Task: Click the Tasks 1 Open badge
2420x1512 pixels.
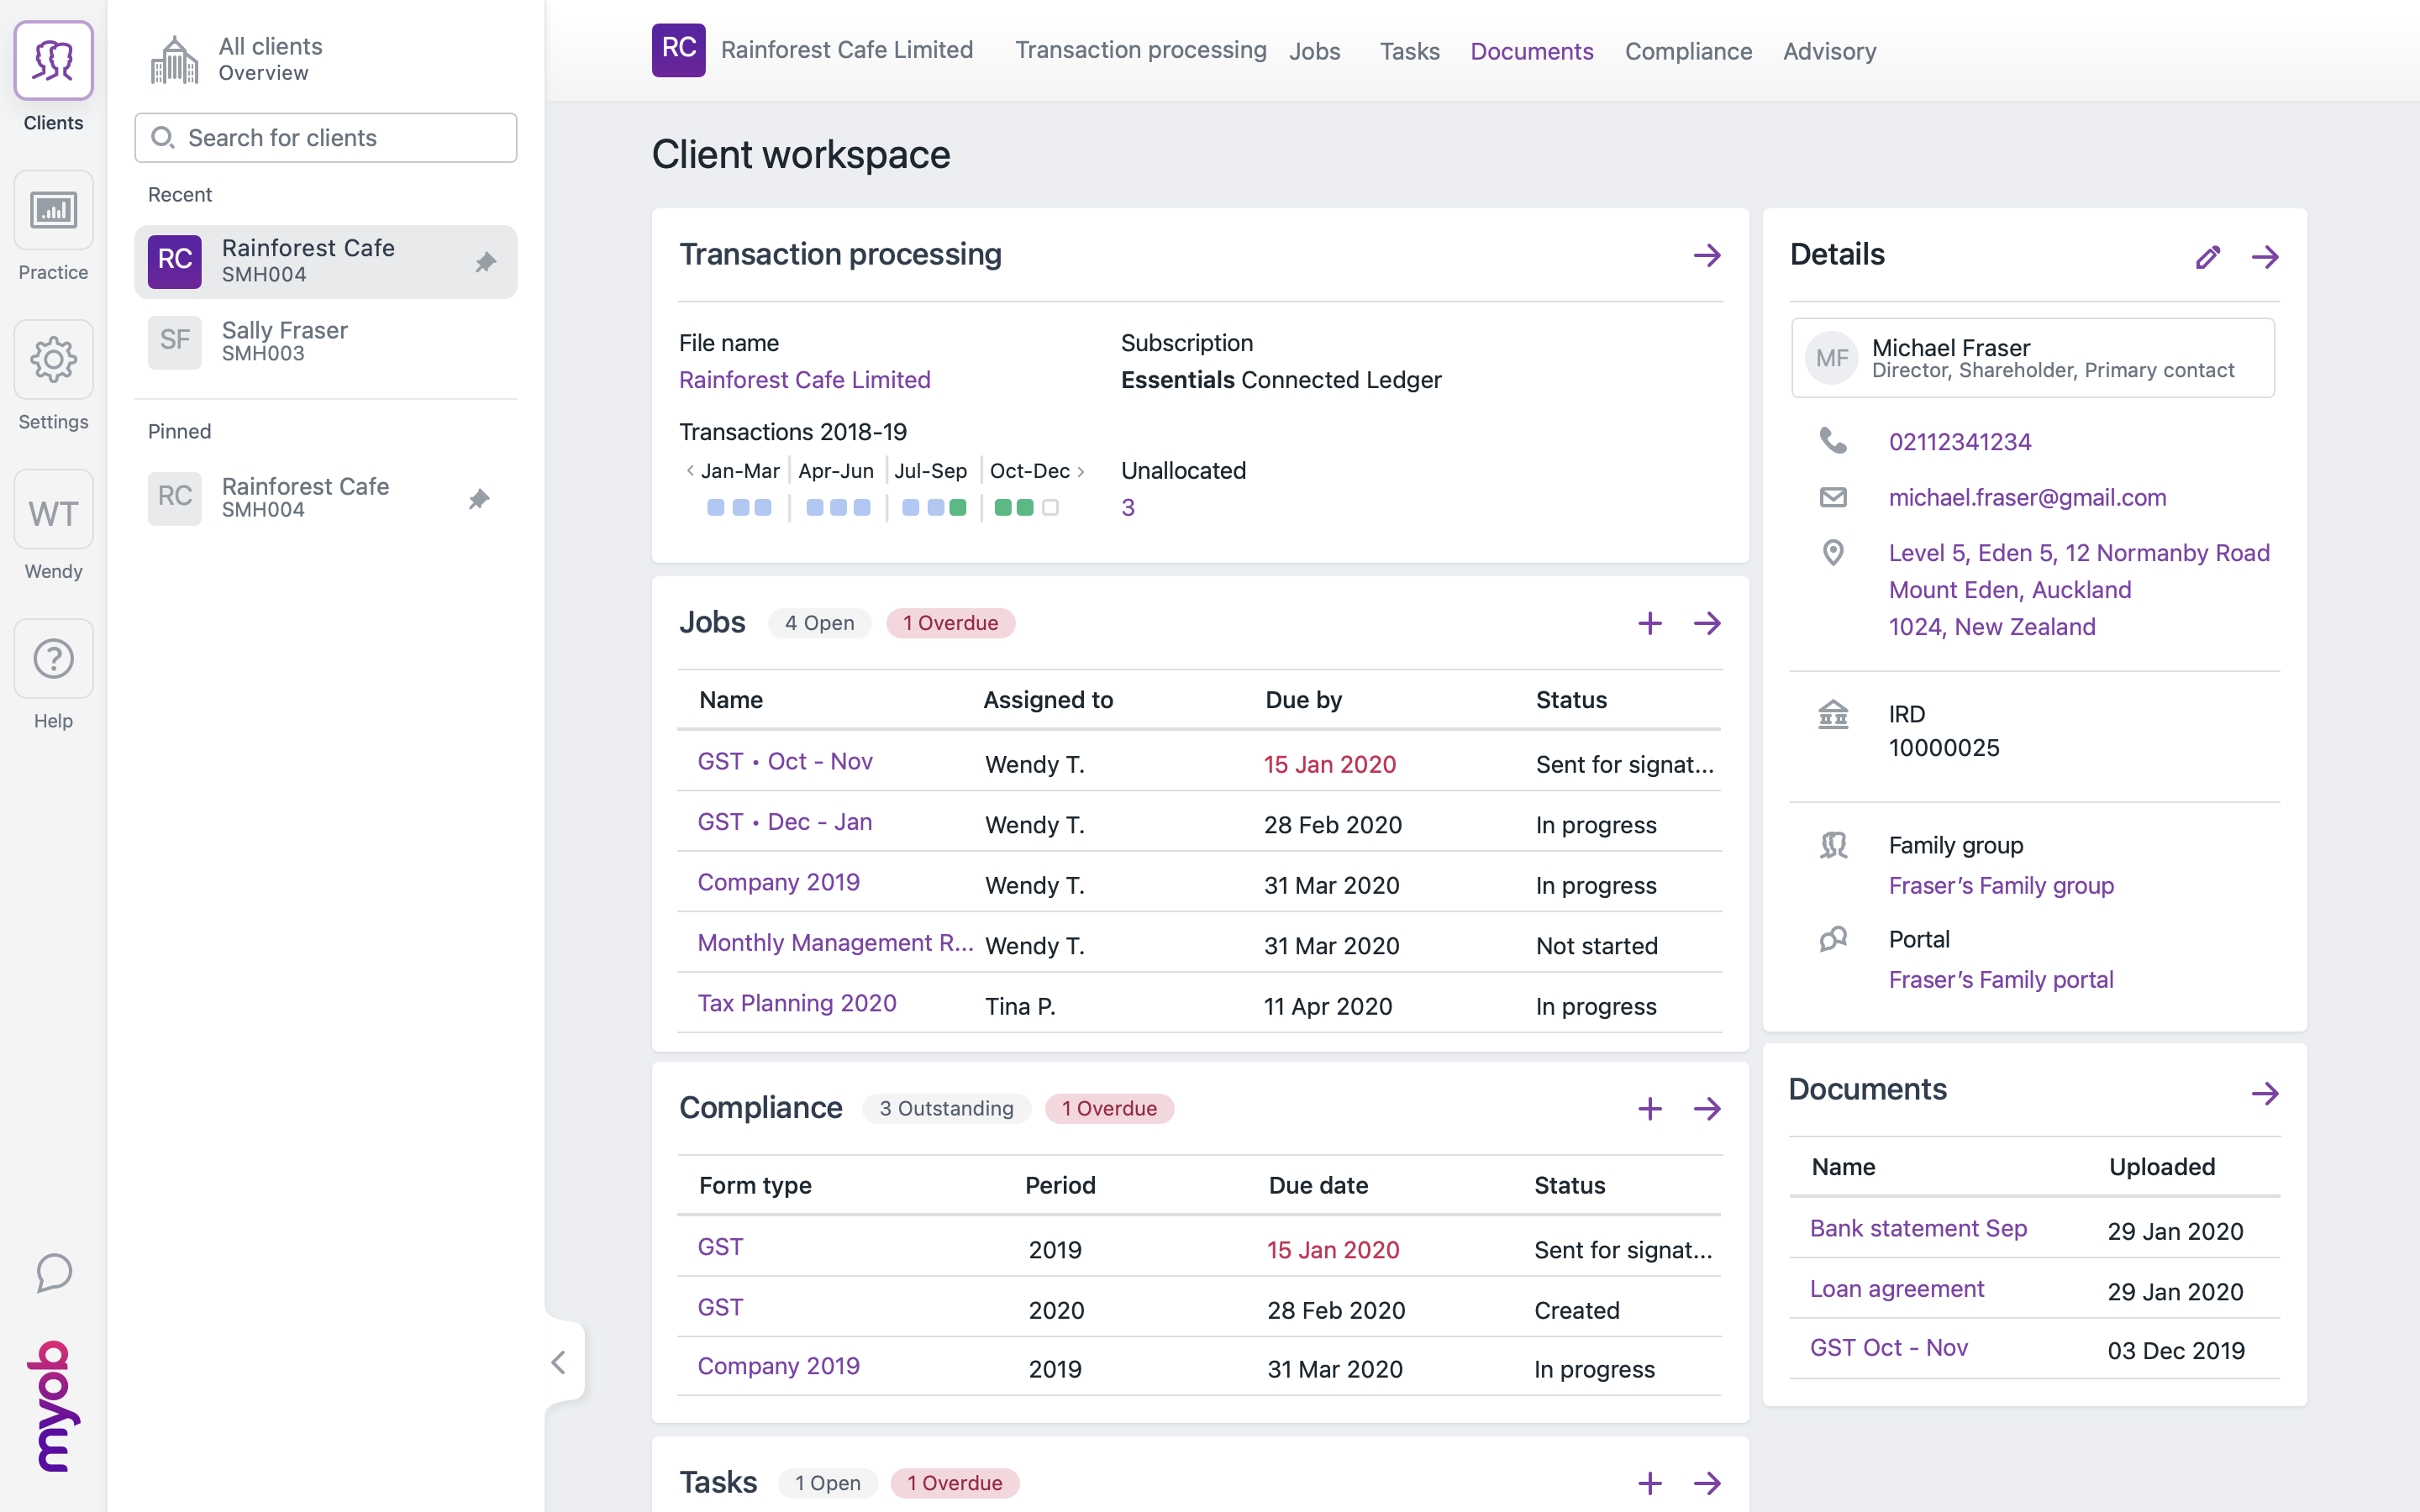Action: pyautogui.click(x=828, y=1483)
